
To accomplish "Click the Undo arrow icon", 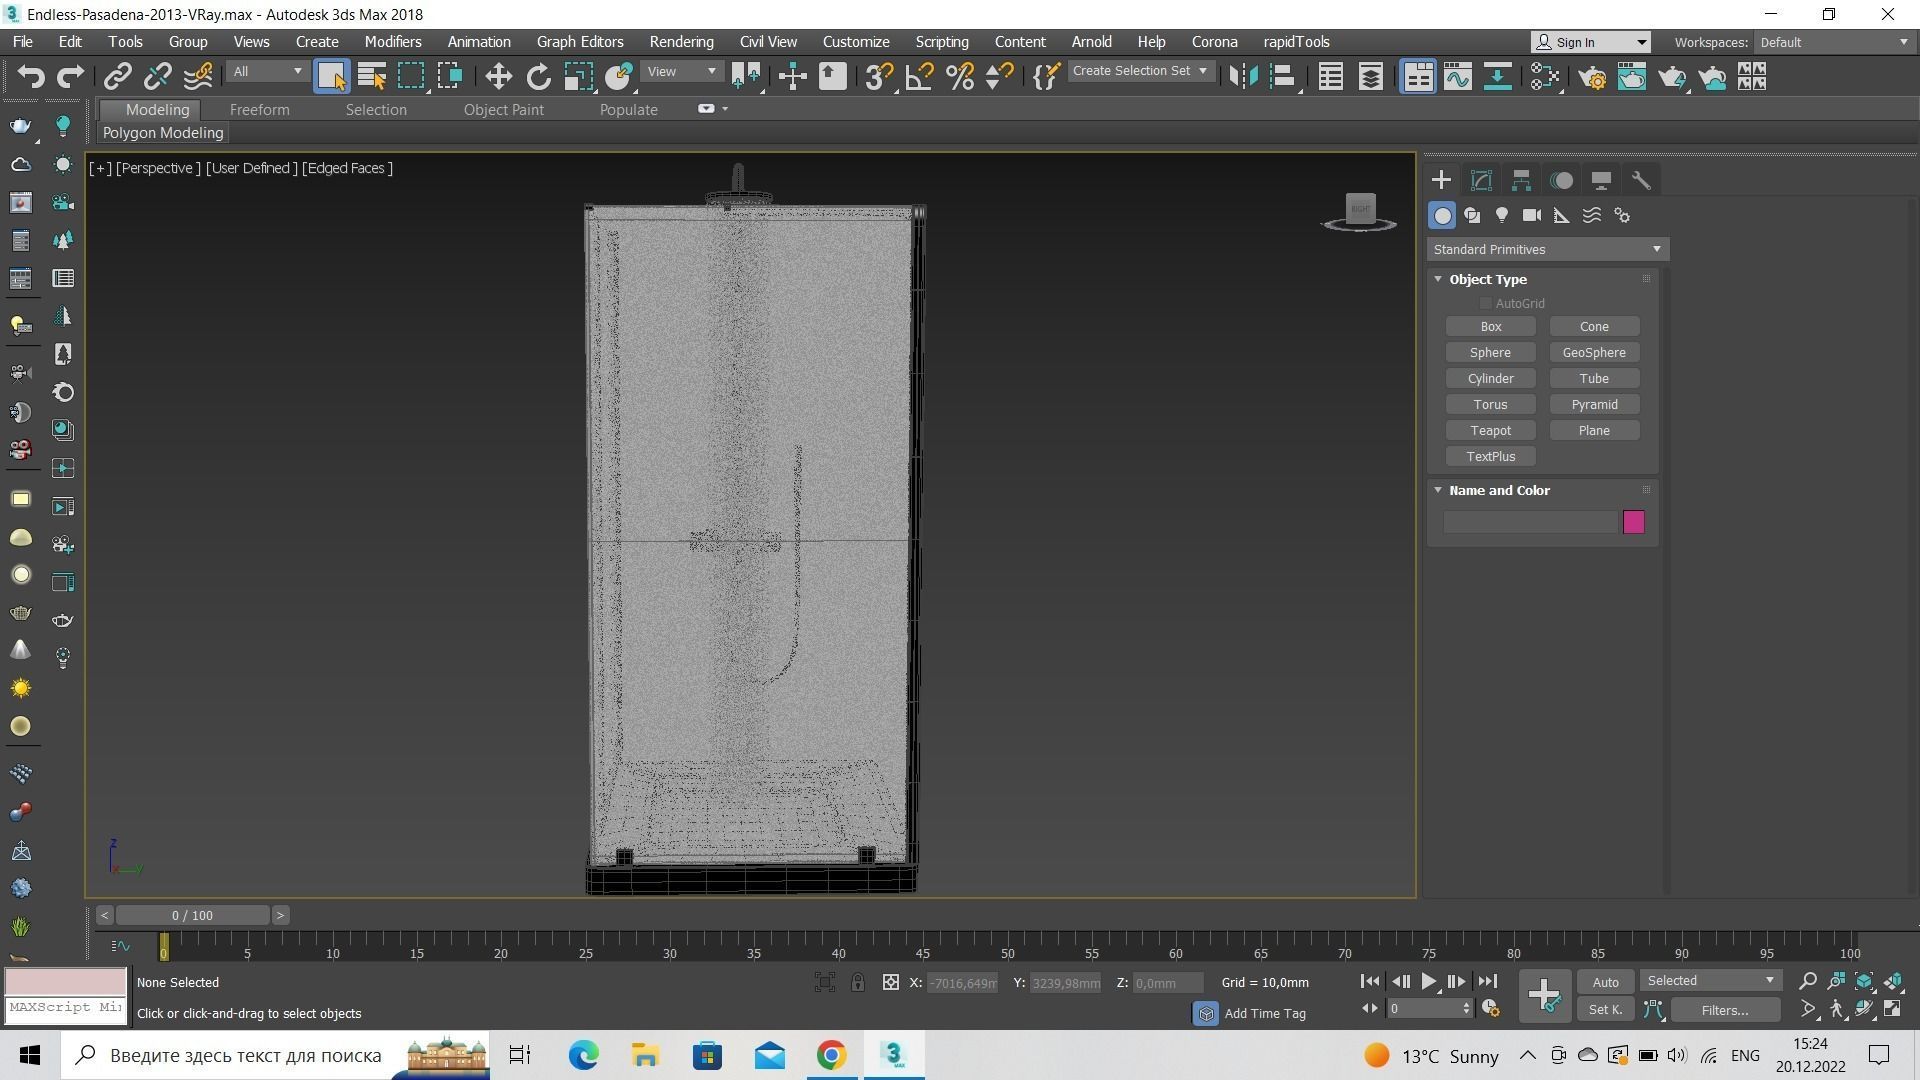I will pyautogui.click(x=31, y=77).
